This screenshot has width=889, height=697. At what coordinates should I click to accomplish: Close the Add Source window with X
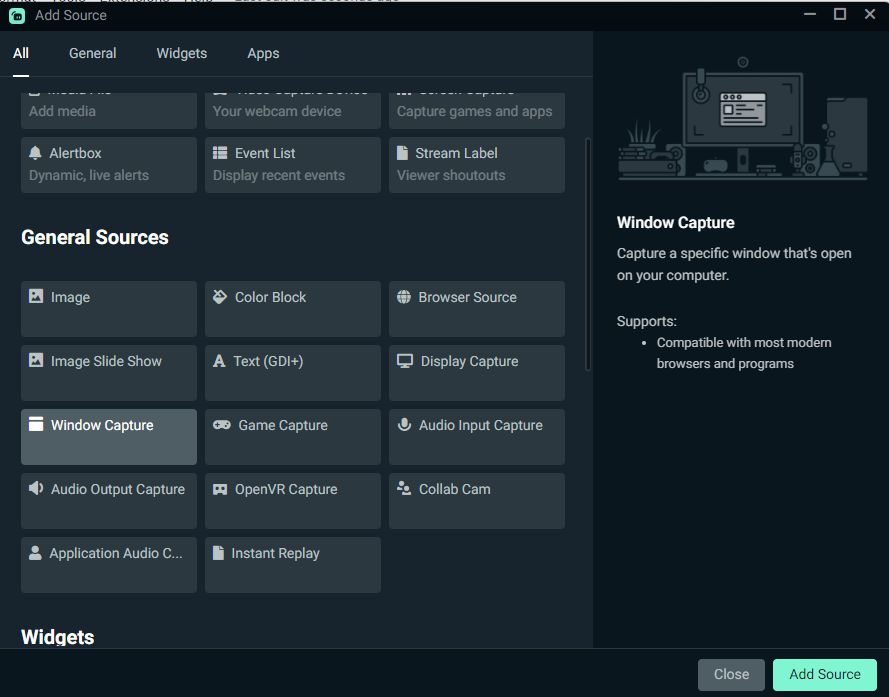(870, 14)
